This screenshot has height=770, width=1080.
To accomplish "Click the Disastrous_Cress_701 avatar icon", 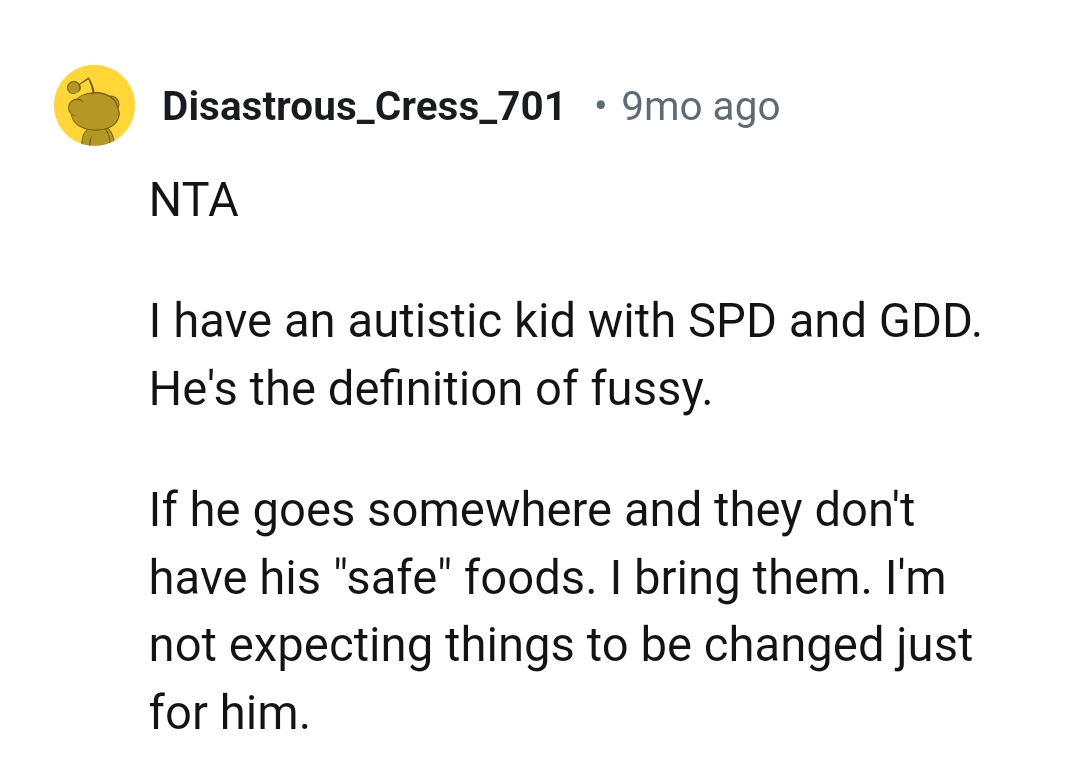I will 94,105.
